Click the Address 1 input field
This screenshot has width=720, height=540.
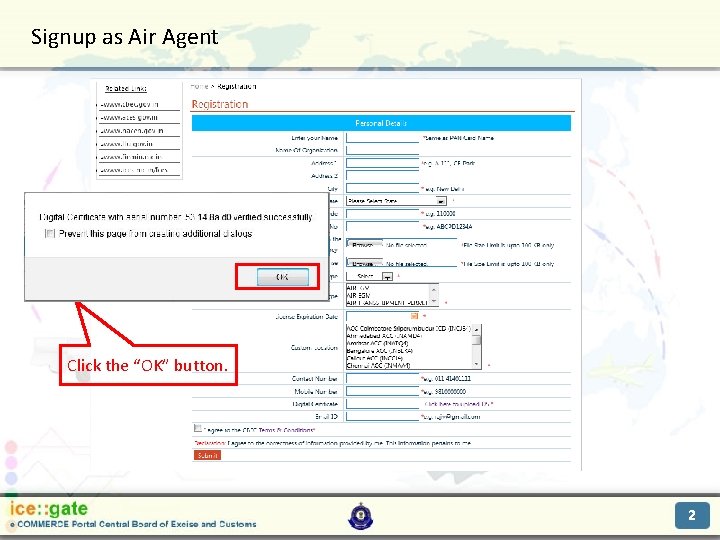382,163
